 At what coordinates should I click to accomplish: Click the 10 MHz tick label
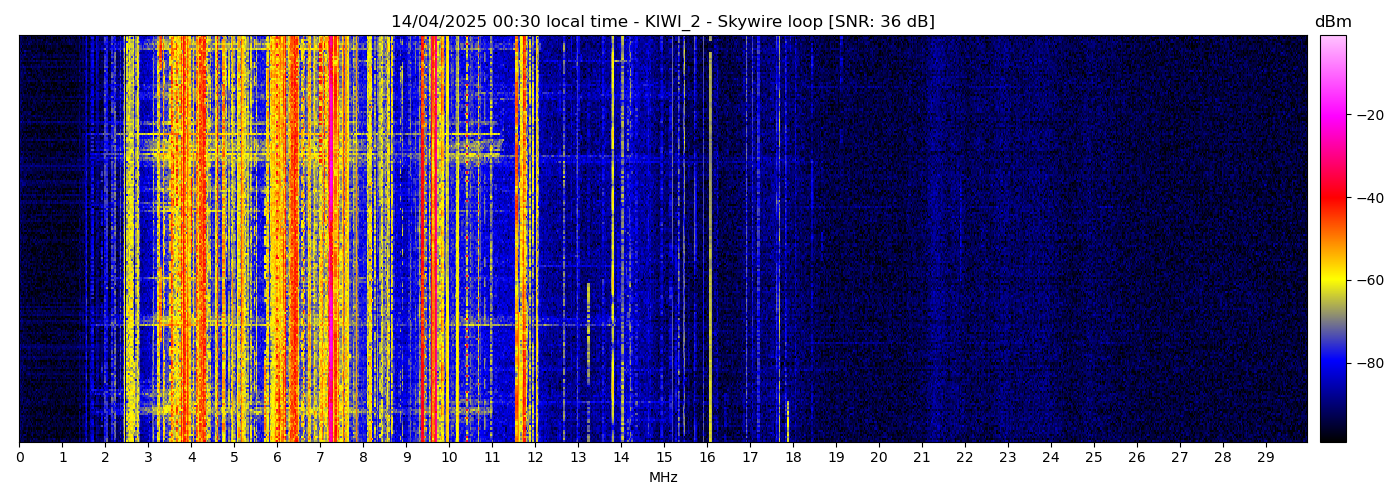(449, 457)
